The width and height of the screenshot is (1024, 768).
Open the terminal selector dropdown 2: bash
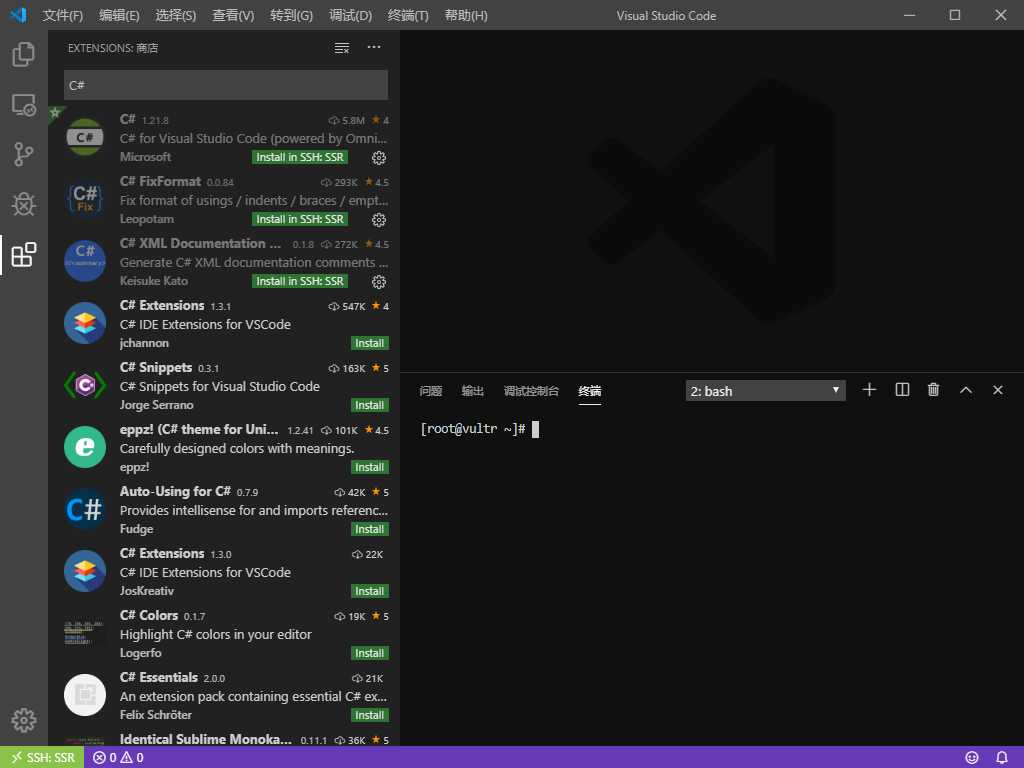pyautogui.click(x=765, y=391)
